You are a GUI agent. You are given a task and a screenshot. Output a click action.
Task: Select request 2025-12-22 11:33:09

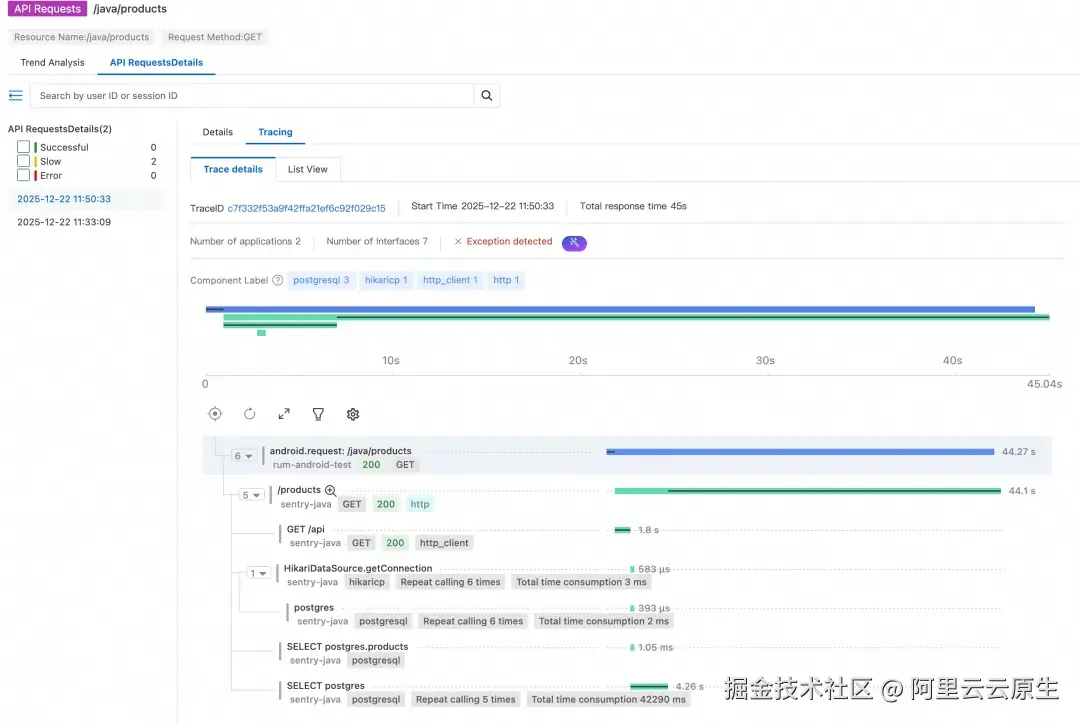pyautogui.click(x=64, y=222)
